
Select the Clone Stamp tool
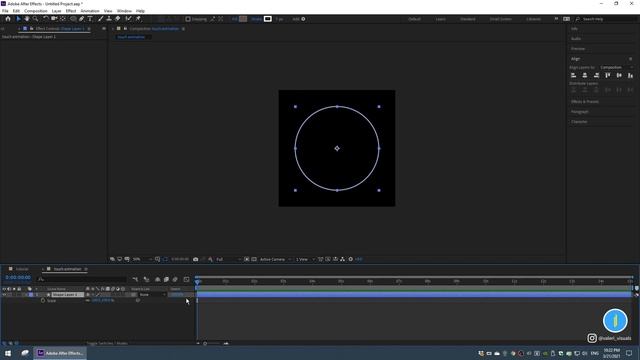(109, 19)
